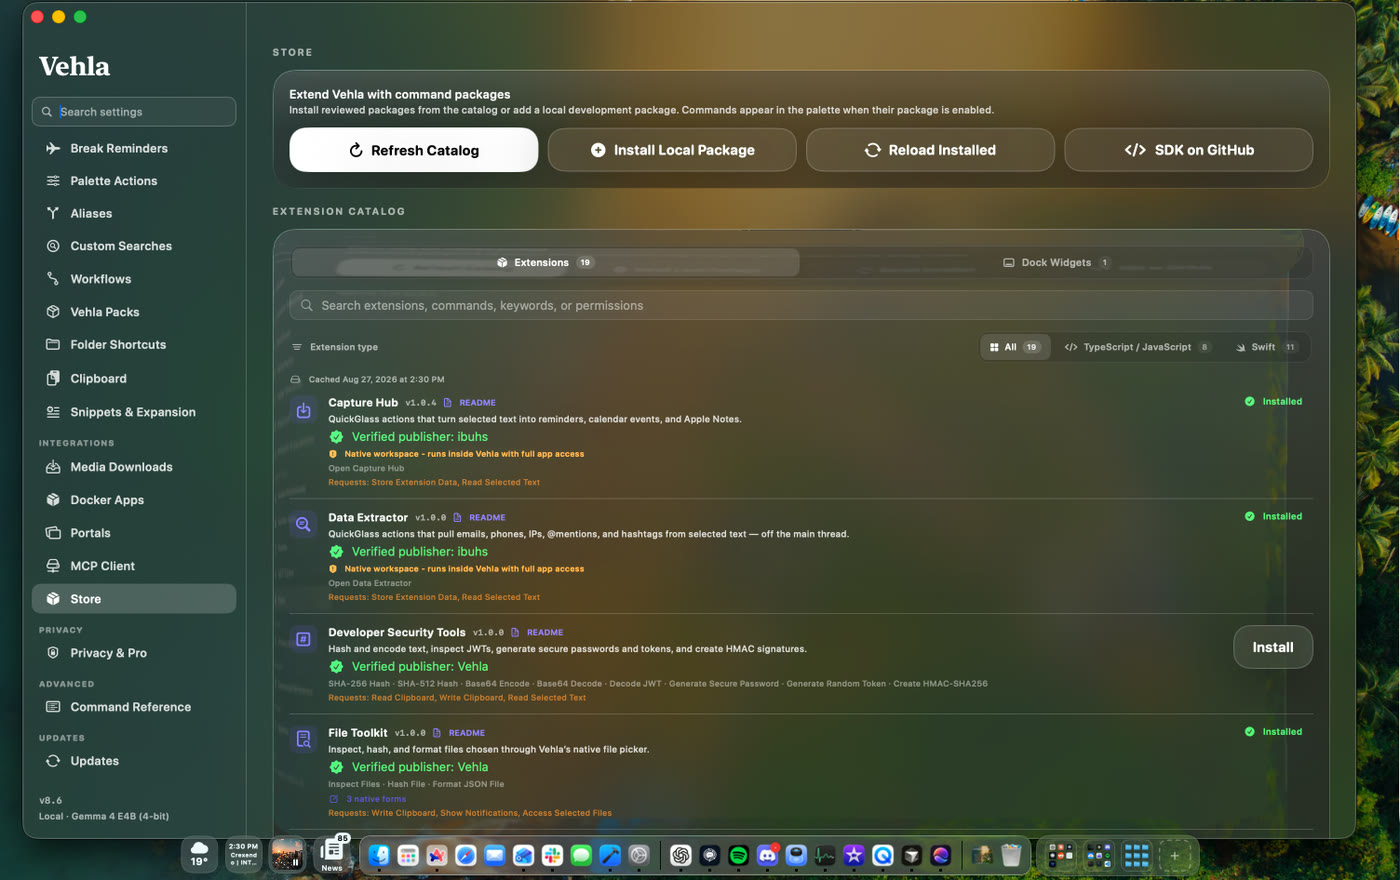Open Xcode from the Dock
This screenshot has height=880, width=1400.
(x=610, y=855)
